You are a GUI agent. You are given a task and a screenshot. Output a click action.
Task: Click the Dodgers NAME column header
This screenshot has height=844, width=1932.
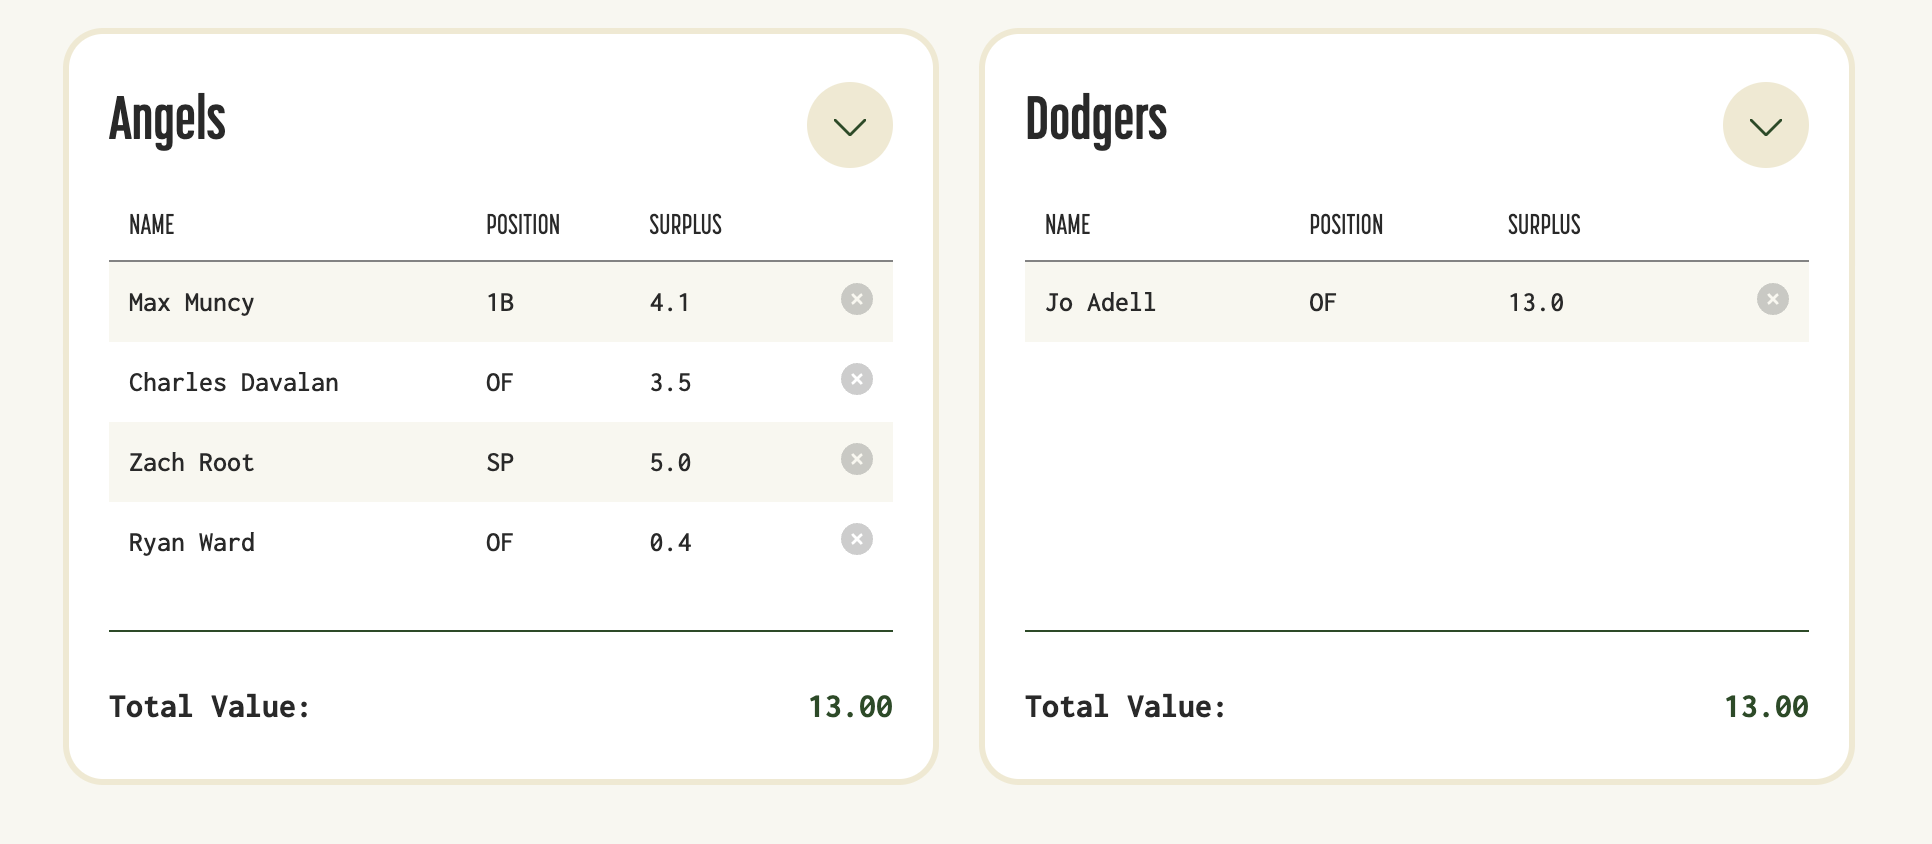click(x=1067, y=225)
